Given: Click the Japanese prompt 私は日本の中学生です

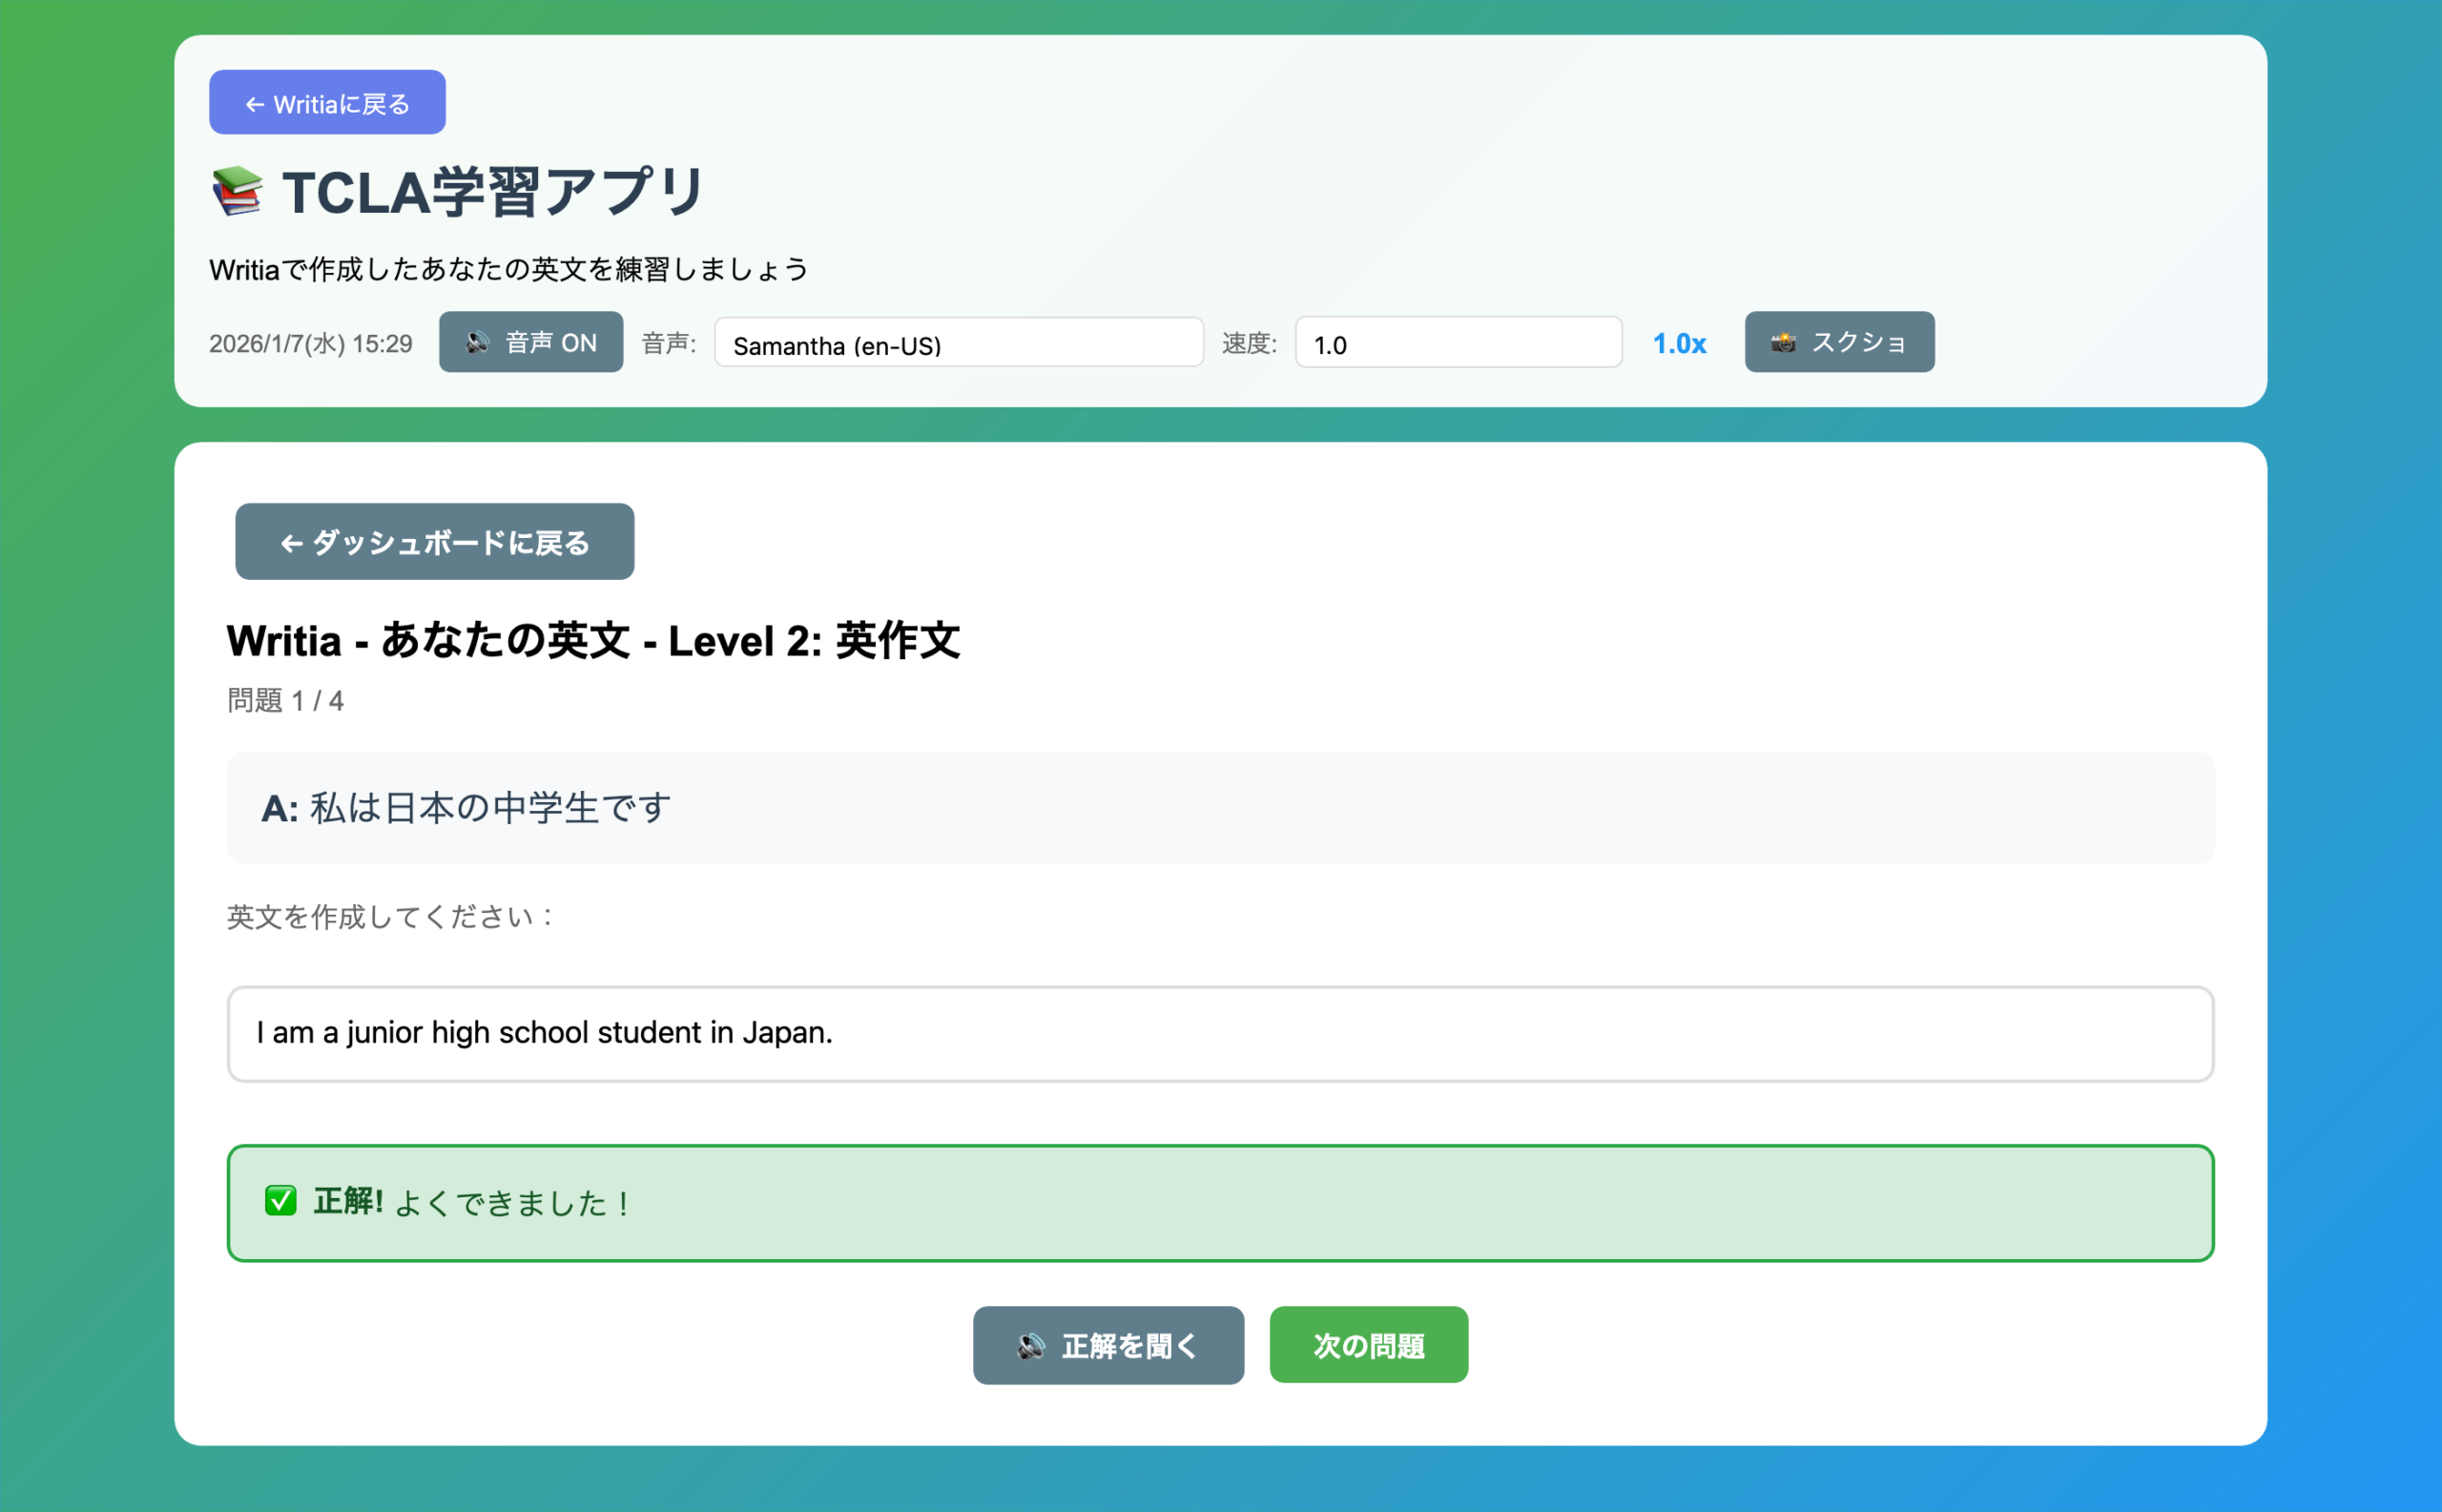Looking at the screenshot, I should point(490,808).
